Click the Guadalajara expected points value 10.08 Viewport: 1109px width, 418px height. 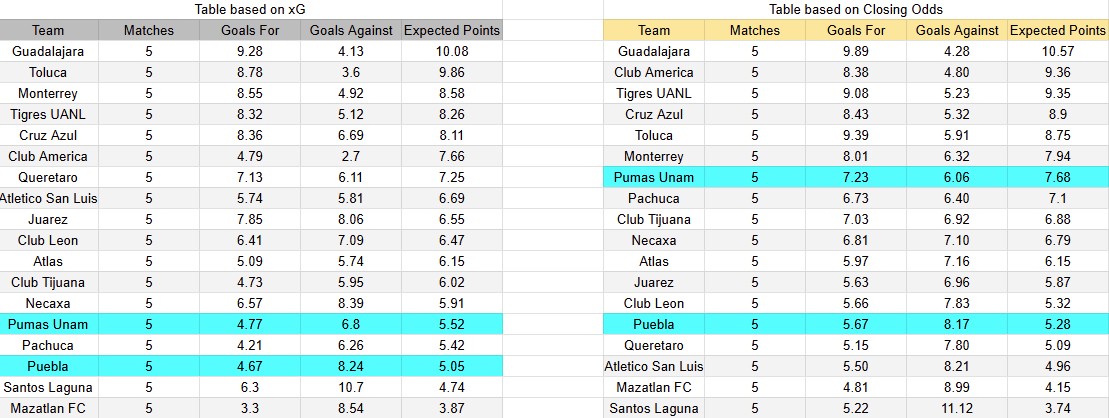tap(451, 51)
